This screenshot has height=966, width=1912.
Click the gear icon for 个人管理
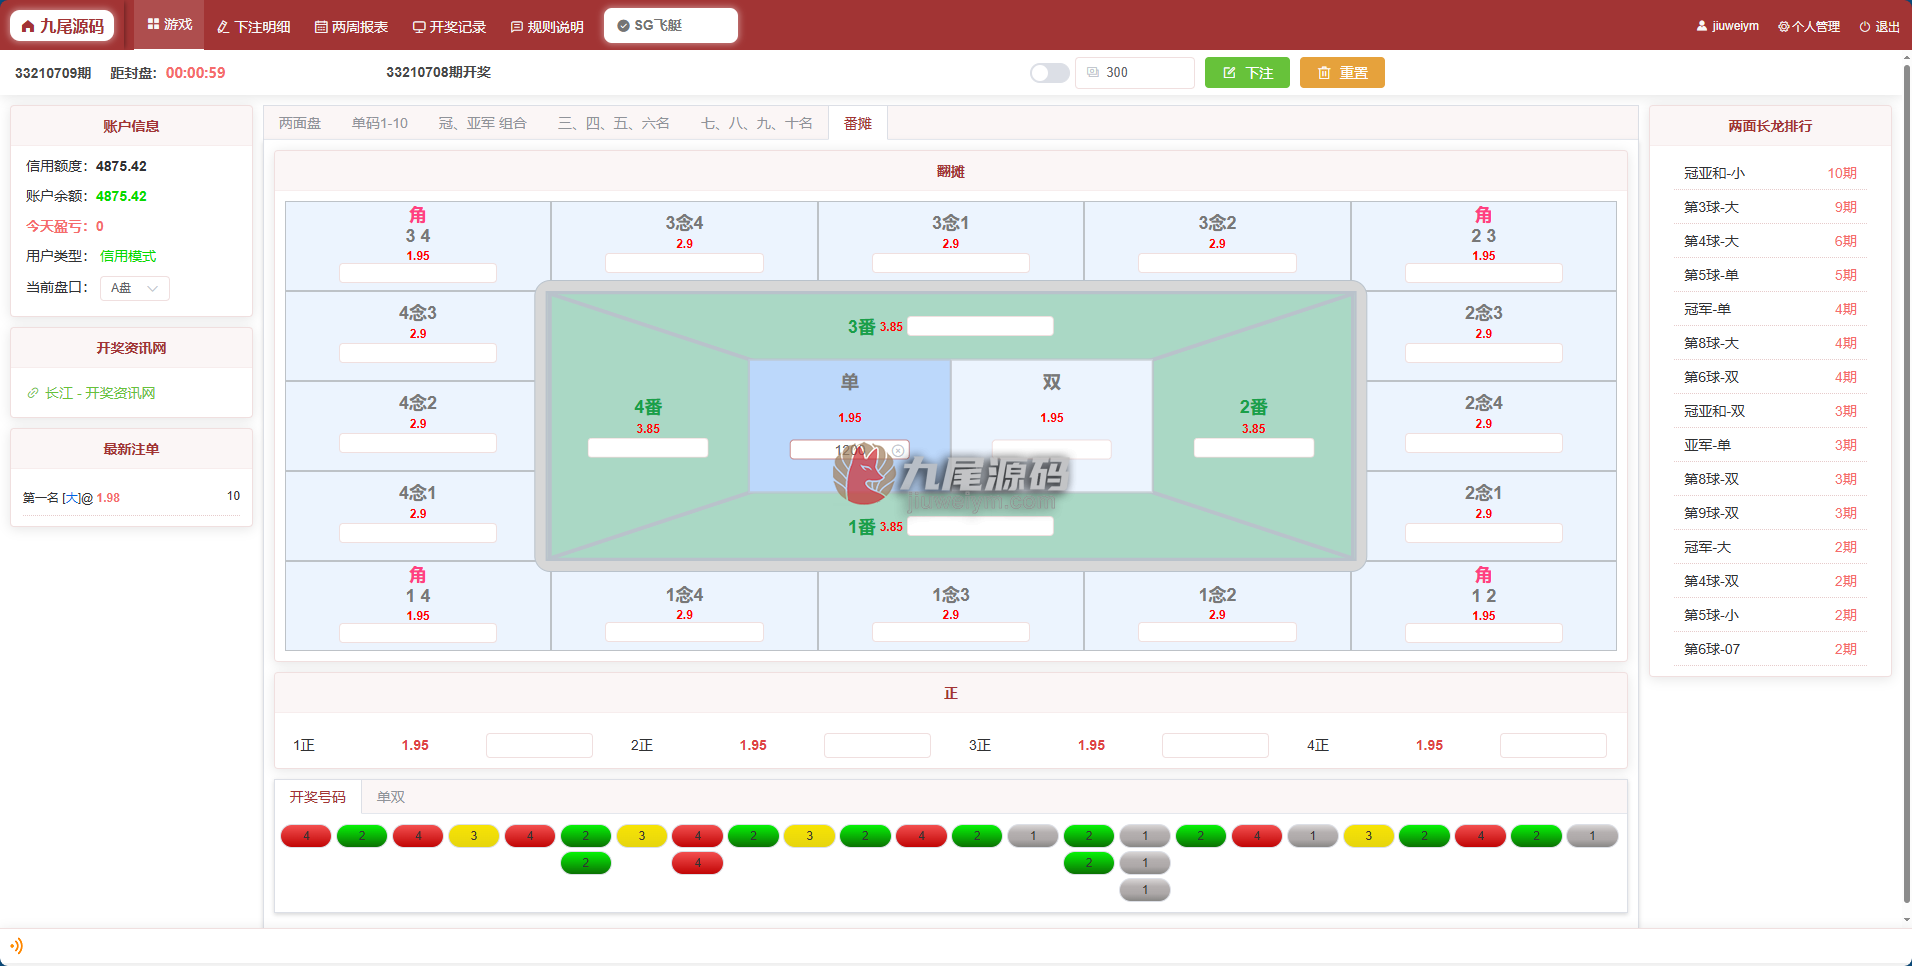click(1783, 27)
